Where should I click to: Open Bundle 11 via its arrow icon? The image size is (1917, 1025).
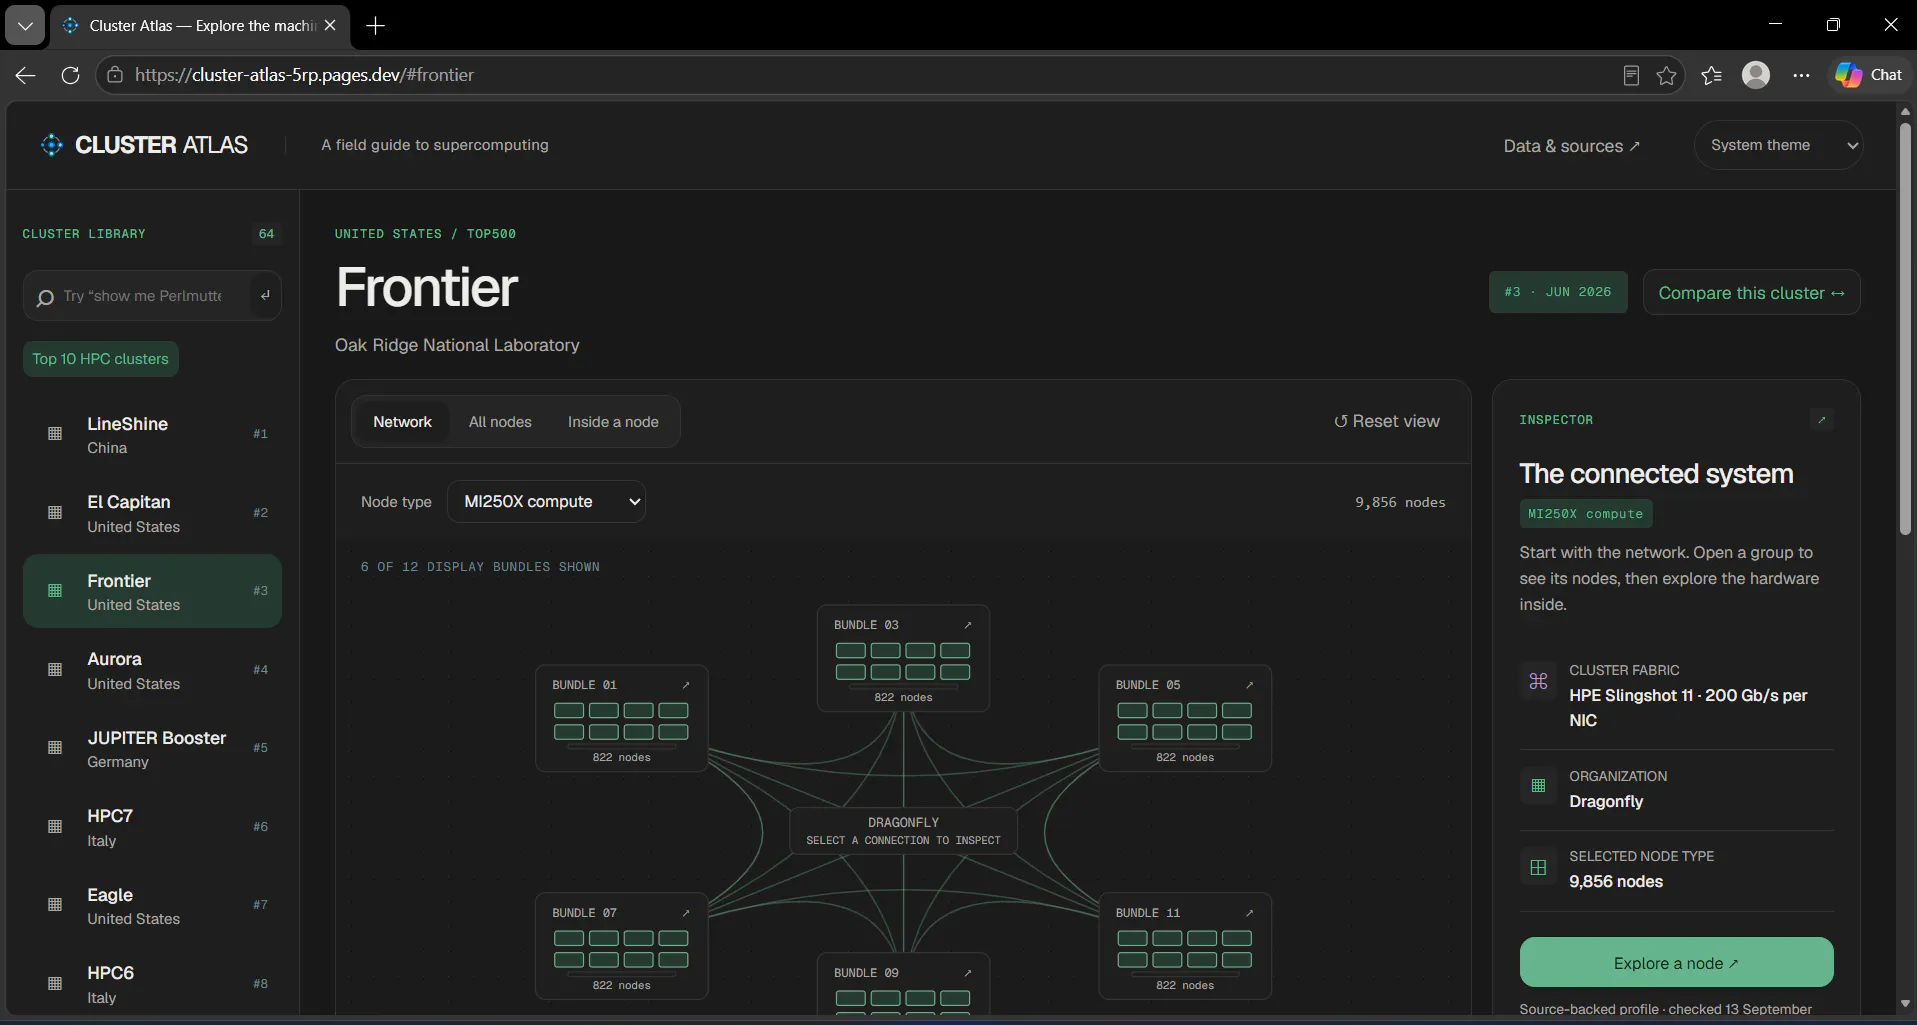tap(1249, 913)
